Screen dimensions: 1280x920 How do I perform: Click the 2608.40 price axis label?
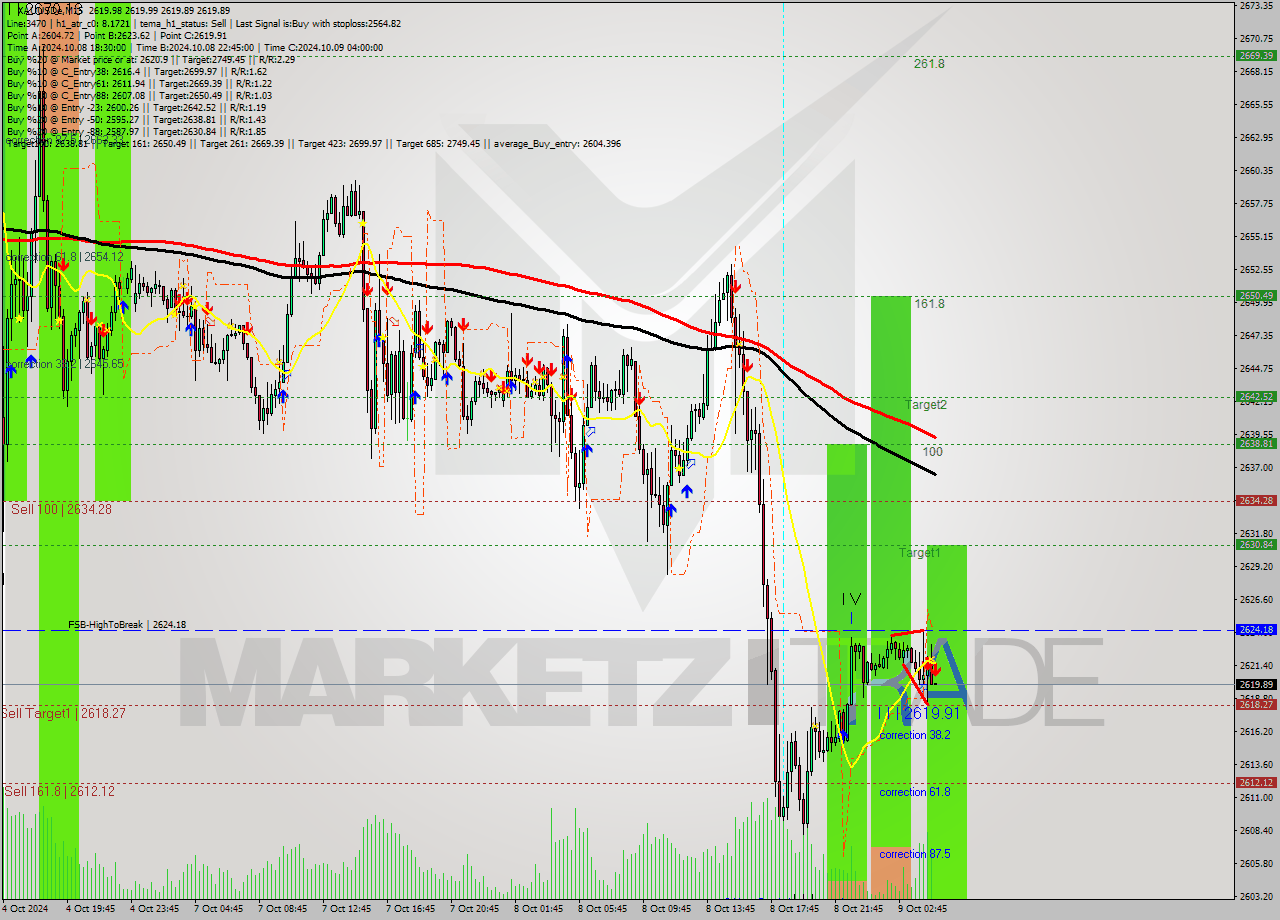click(x=1256, y=830)
